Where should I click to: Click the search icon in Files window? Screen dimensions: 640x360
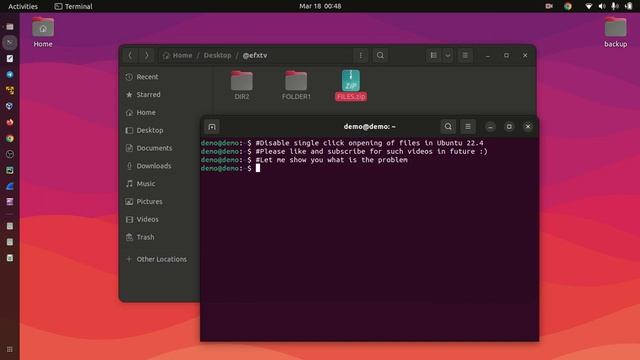[x=380, y=55]
